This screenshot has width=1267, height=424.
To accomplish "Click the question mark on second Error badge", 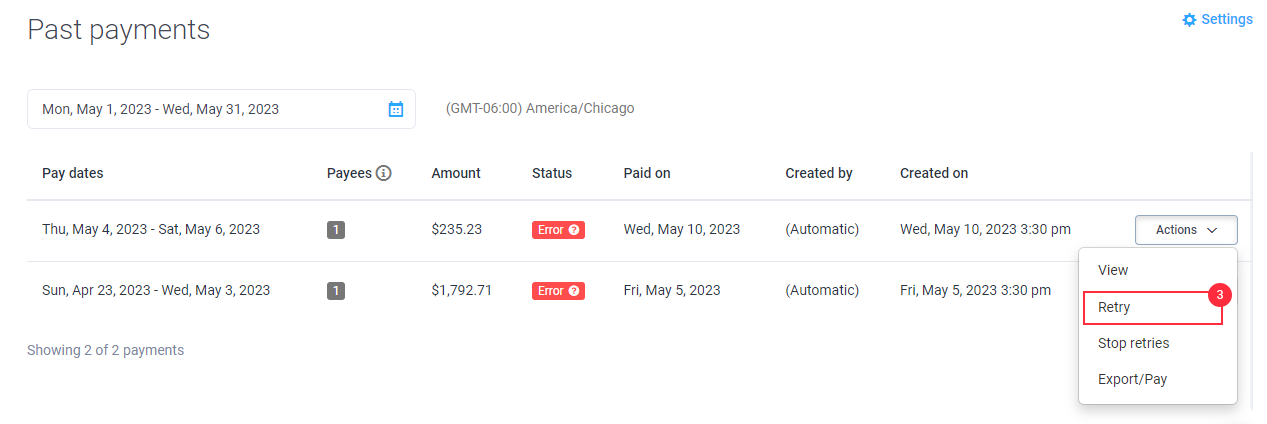I will click(x=574, y=291).
